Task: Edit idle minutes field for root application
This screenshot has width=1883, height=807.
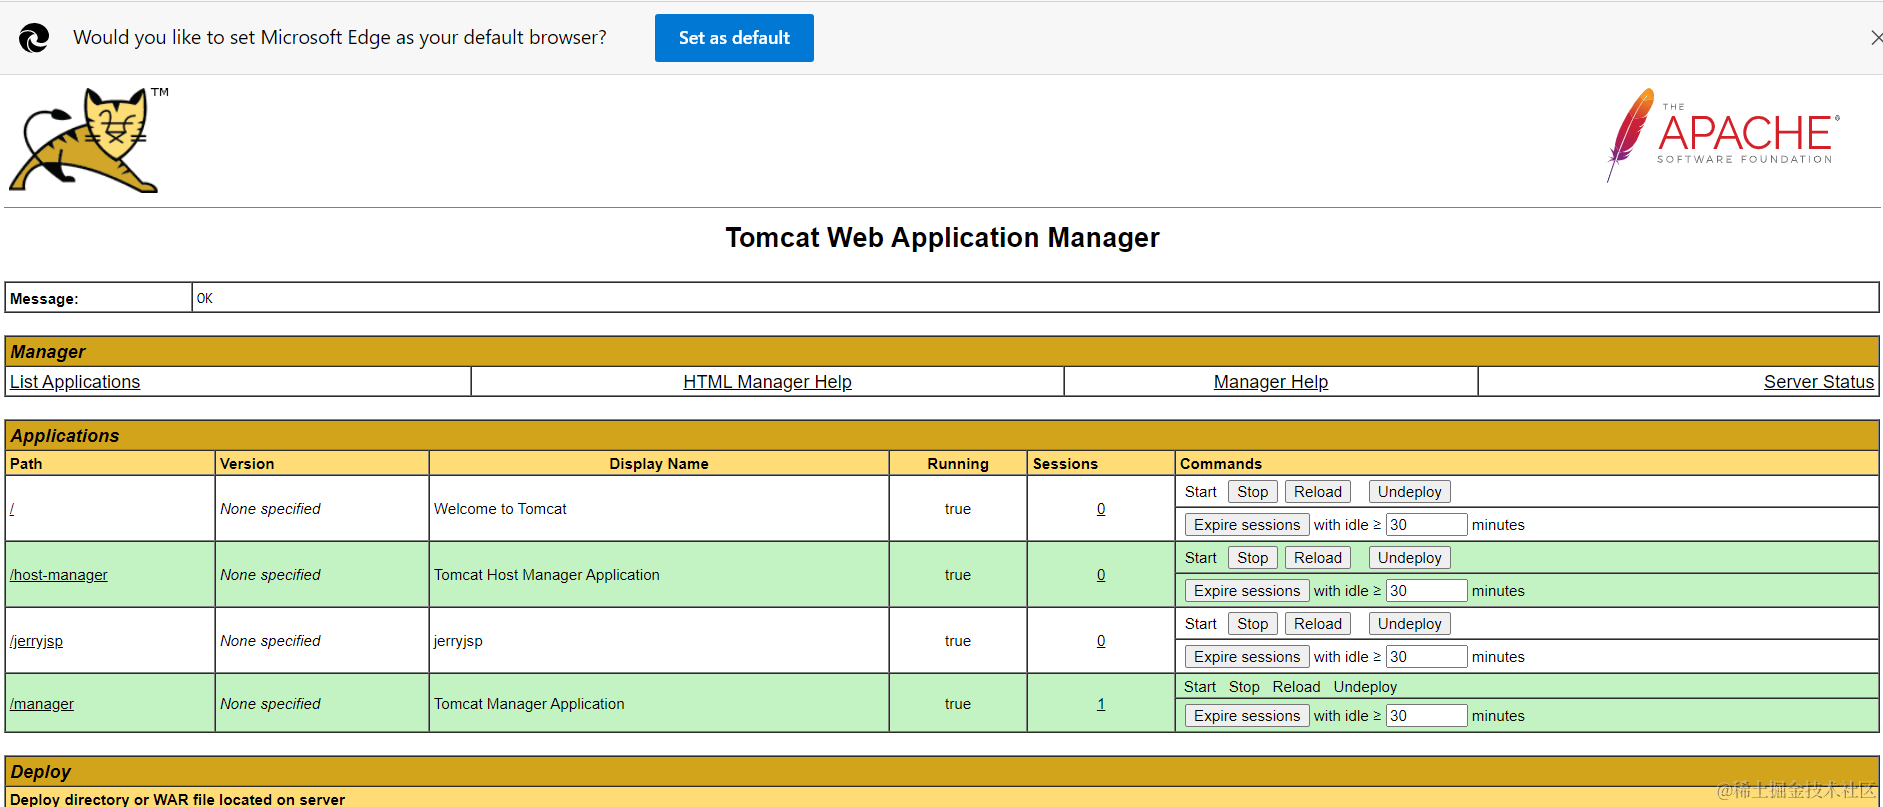Action: pyautogui.click(x=1426, y=525)
